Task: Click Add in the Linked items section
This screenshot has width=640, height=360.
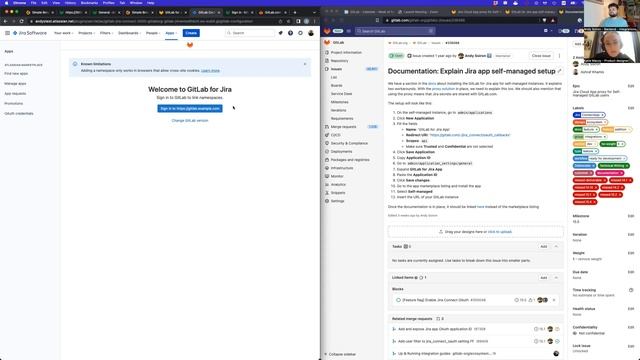Action: 543,278
